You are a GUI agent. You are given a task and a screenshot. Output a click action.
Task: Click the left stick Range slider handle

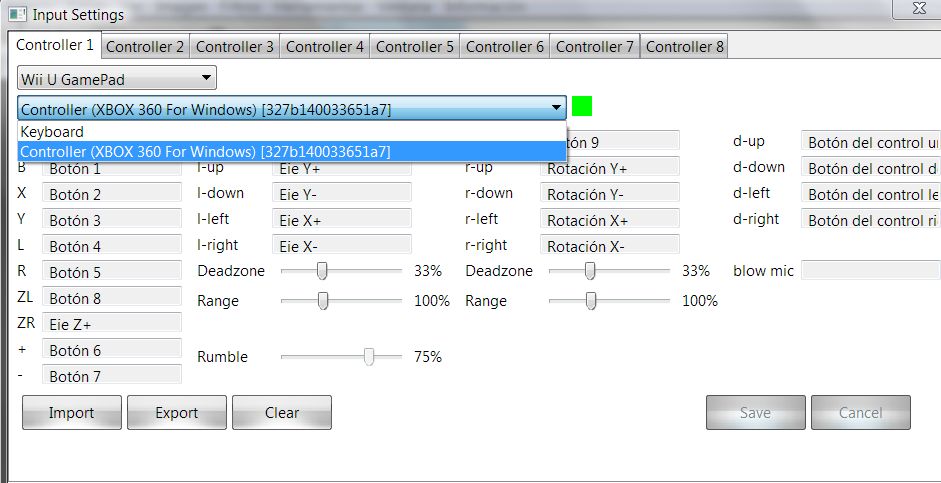(x=323, y=301)
